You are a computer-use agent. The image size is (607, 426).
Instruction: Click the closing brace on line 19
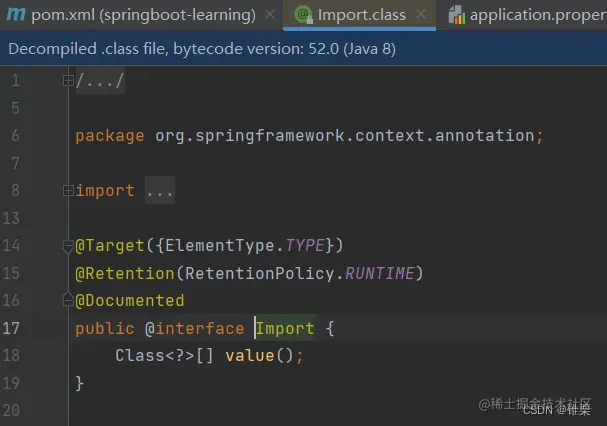pyautogui.click(x=79, y=383)
